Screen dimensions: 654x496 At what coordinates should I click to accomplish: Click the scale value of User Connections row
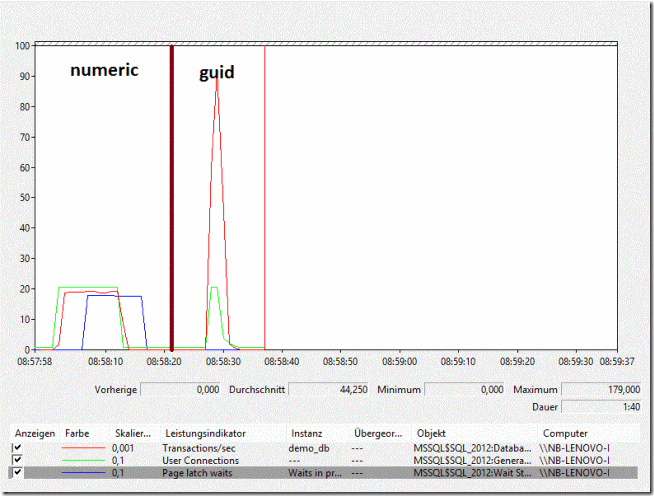click(x=118, y=461)
